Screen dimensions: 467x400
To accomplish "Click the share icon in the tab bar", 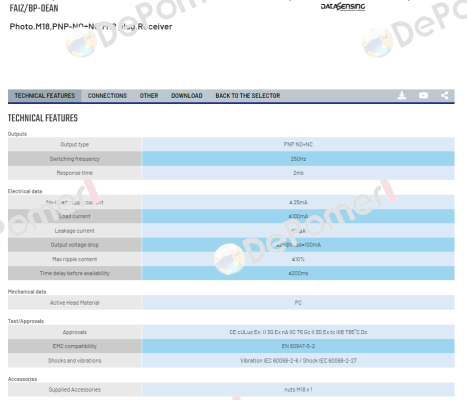I will [445, 96].
